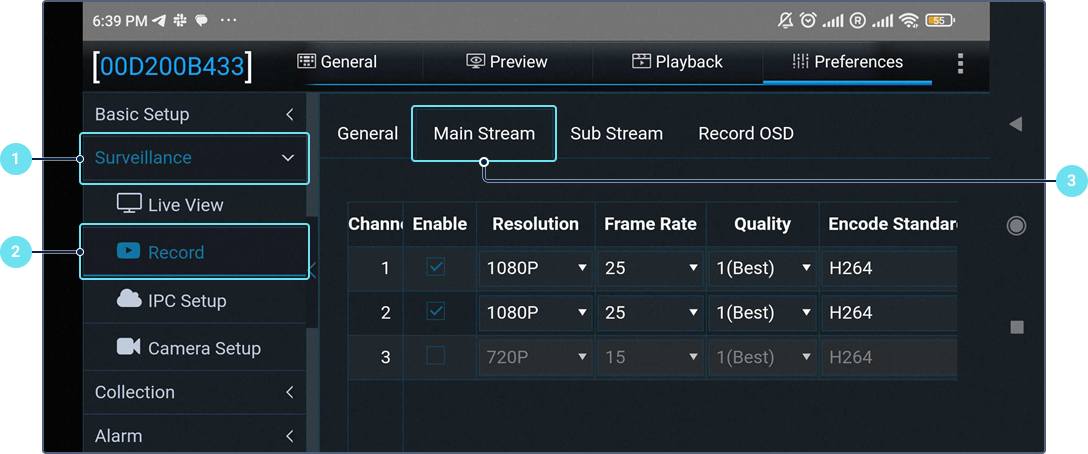Click the IPC Setup cloud icon

129,299
